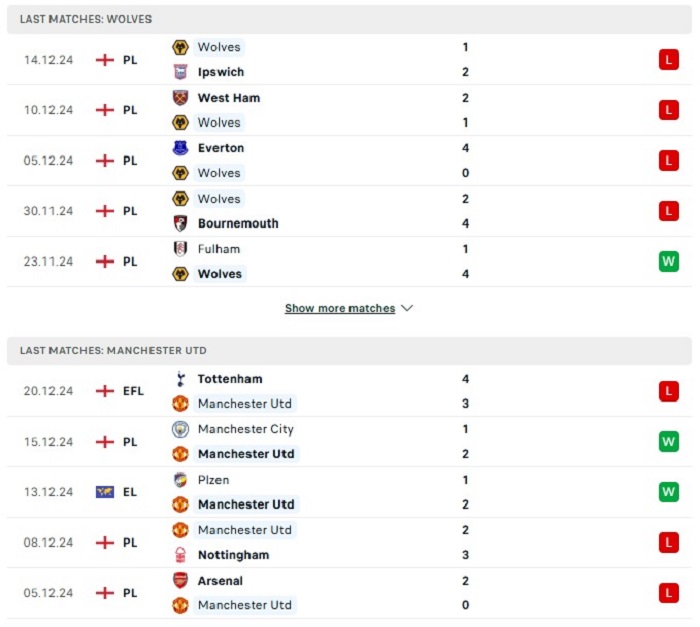
Task: Click the Bournemouth club crest icon
Action: 180,223
